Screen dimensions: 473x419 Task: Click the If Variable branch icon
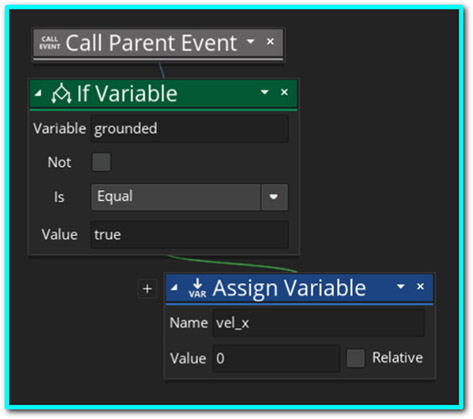coord(61,93)
